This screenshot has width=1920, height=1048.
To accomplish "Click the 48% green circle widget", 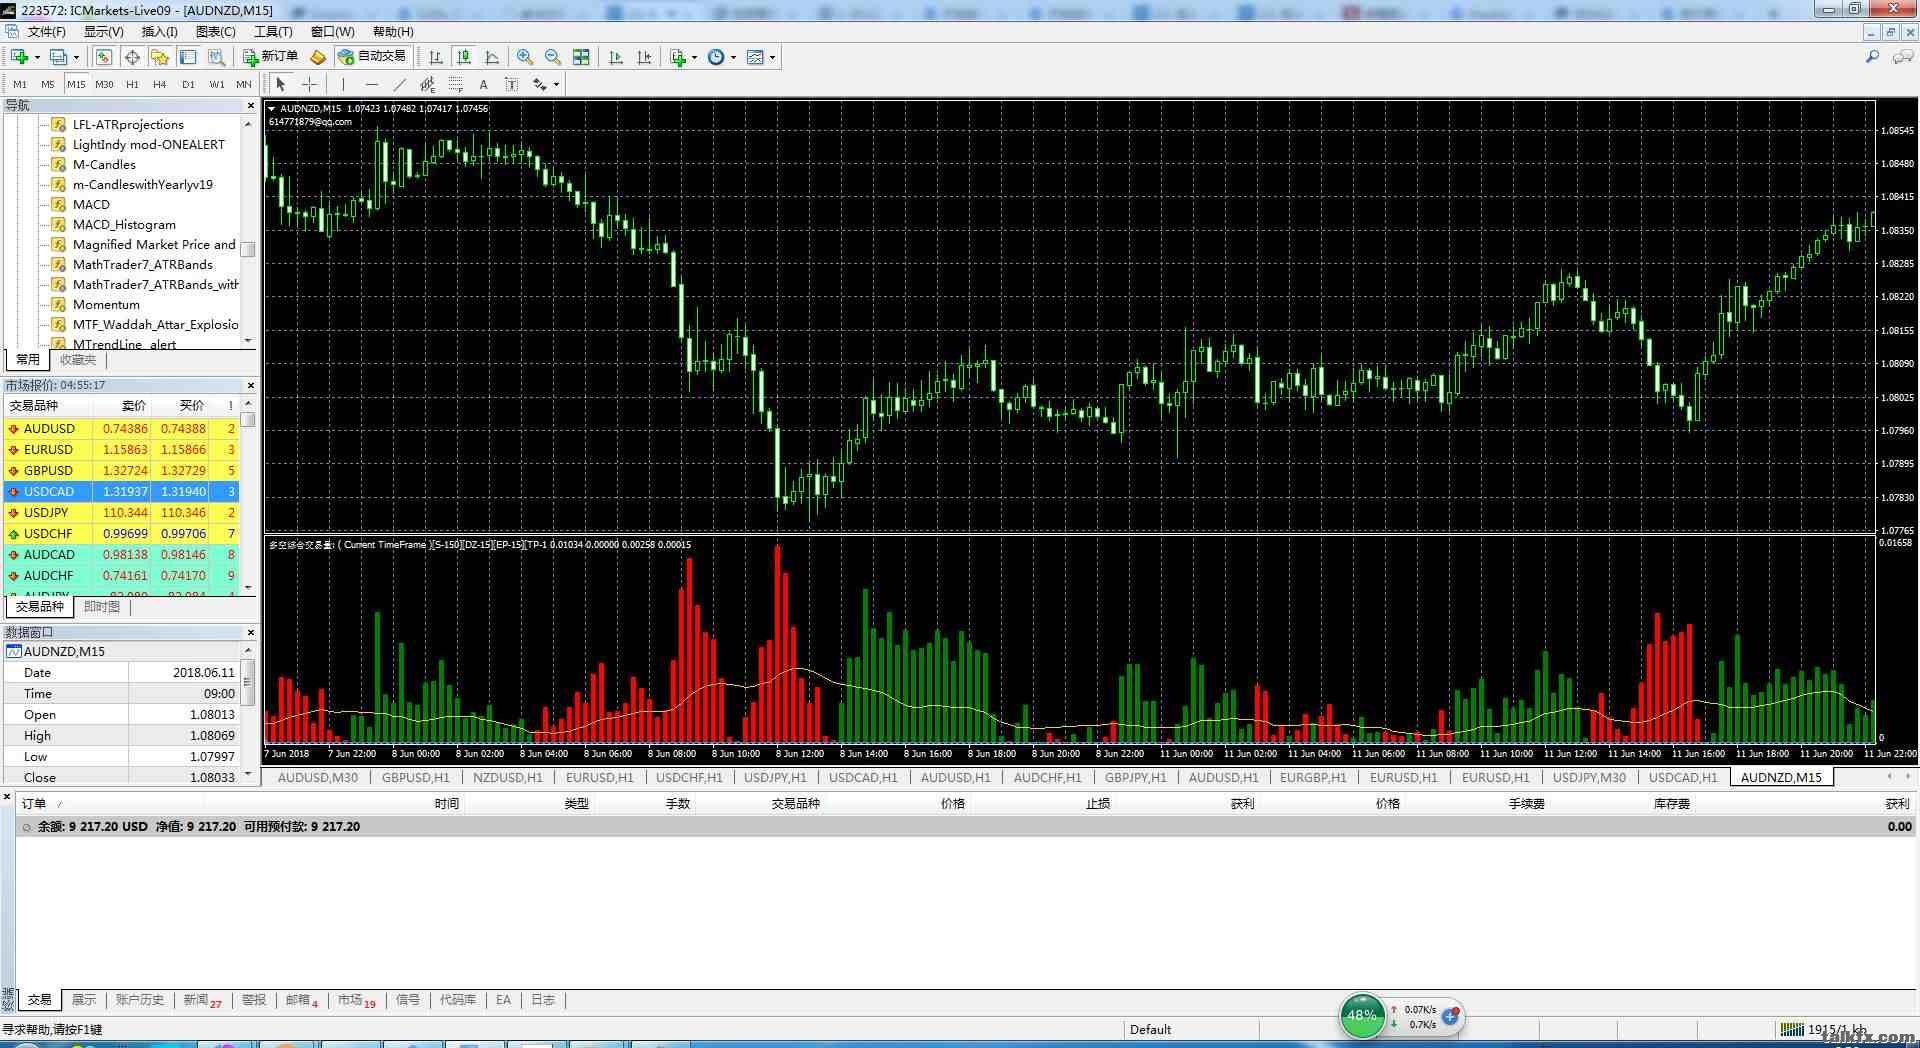I will [1361, 1015].
